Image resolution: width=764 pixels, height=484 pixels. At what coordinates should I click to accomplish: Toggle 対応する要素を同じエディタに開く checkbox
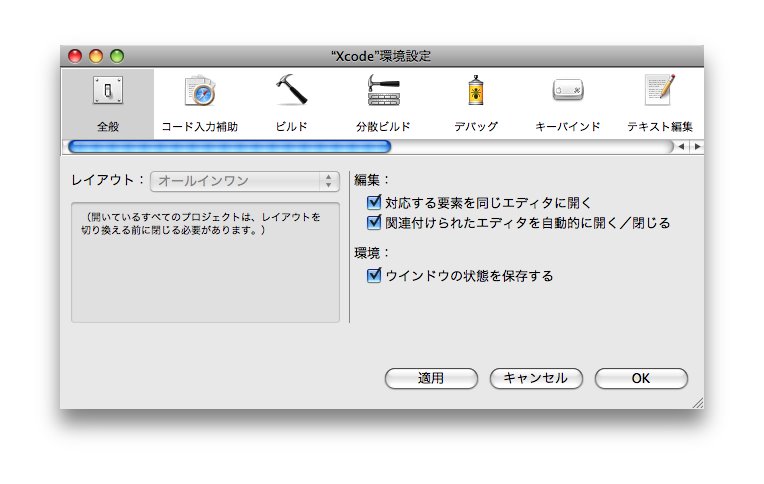[374, 202]
